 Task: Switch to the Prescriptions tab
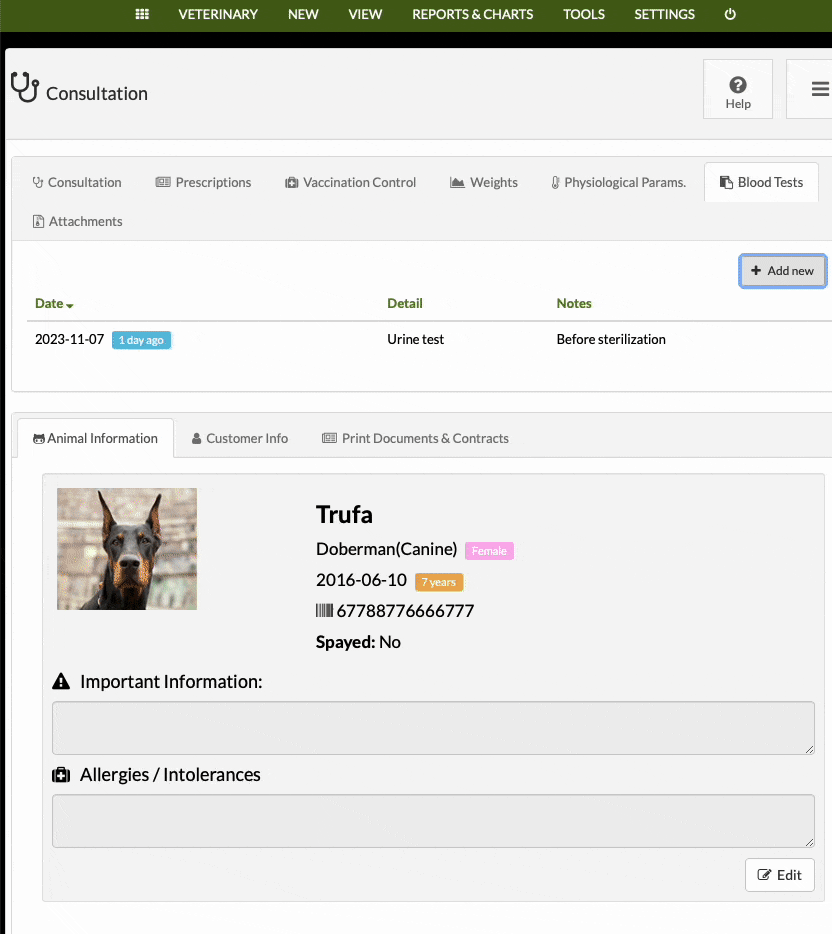[203, 182]
